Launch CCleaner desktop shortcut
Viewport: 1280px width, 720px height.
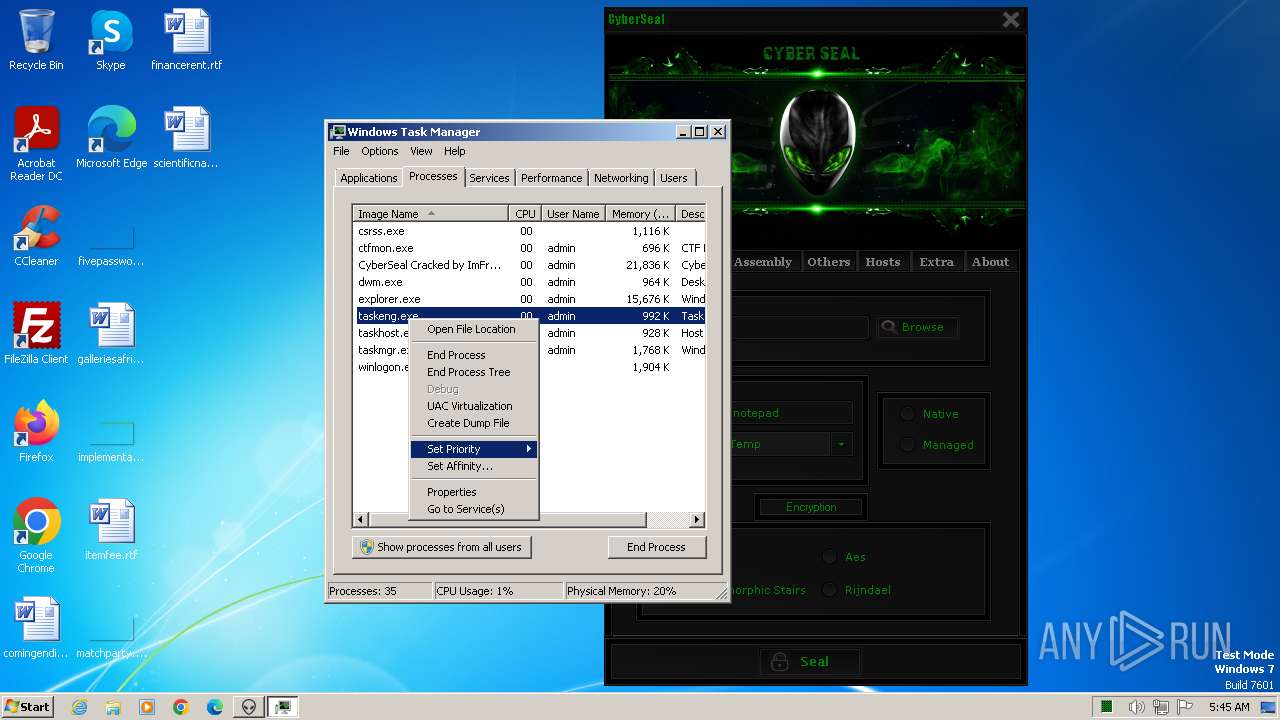tap(36, 236)
